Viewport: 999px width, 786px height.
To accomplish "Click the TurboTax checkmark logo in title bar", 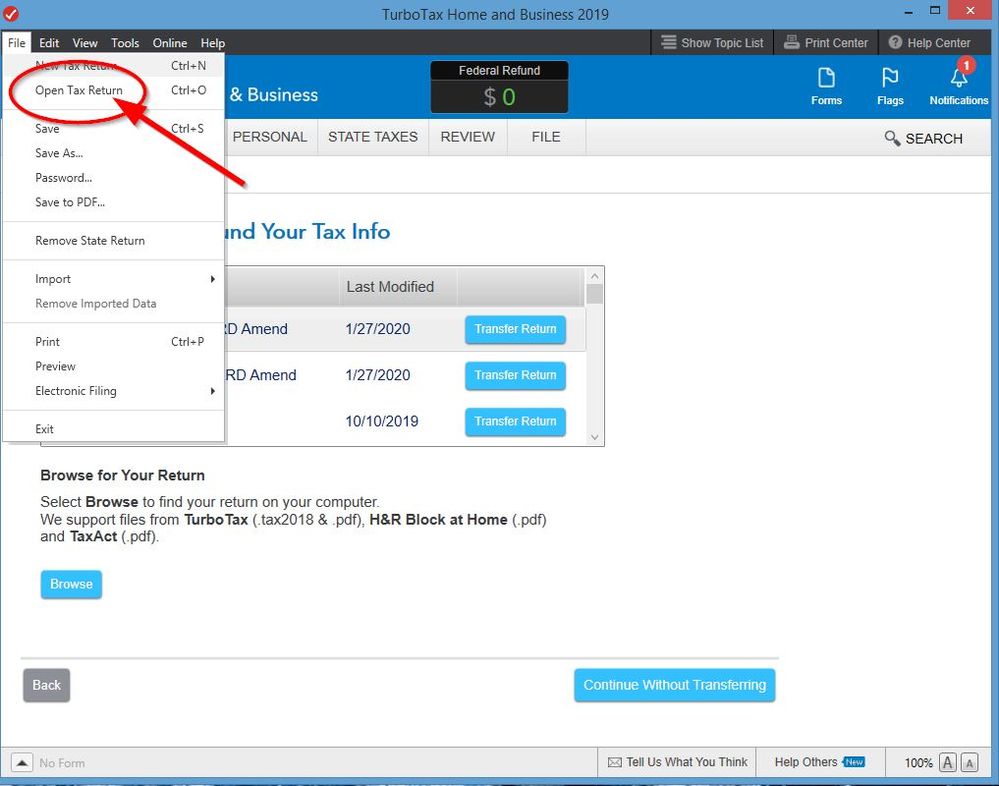I will click(x=11, y=13).
